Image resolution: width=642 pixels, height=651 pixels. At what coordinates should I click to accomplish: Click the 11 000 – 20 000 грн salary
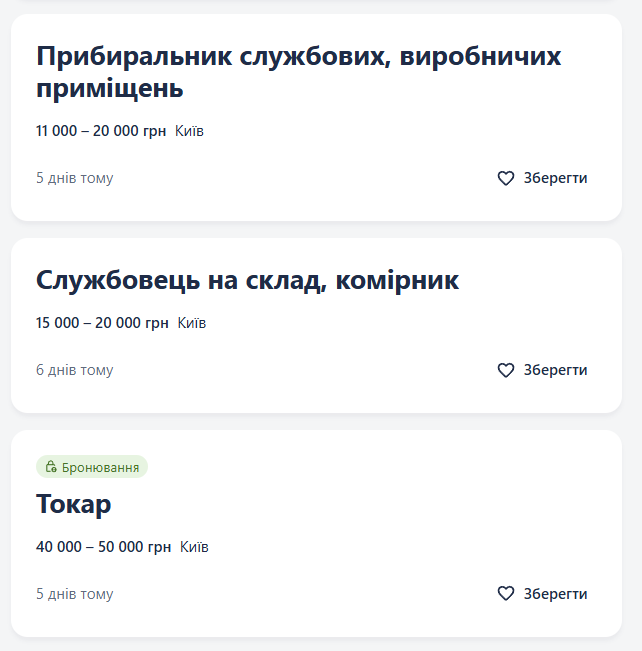tap(101, 131)
